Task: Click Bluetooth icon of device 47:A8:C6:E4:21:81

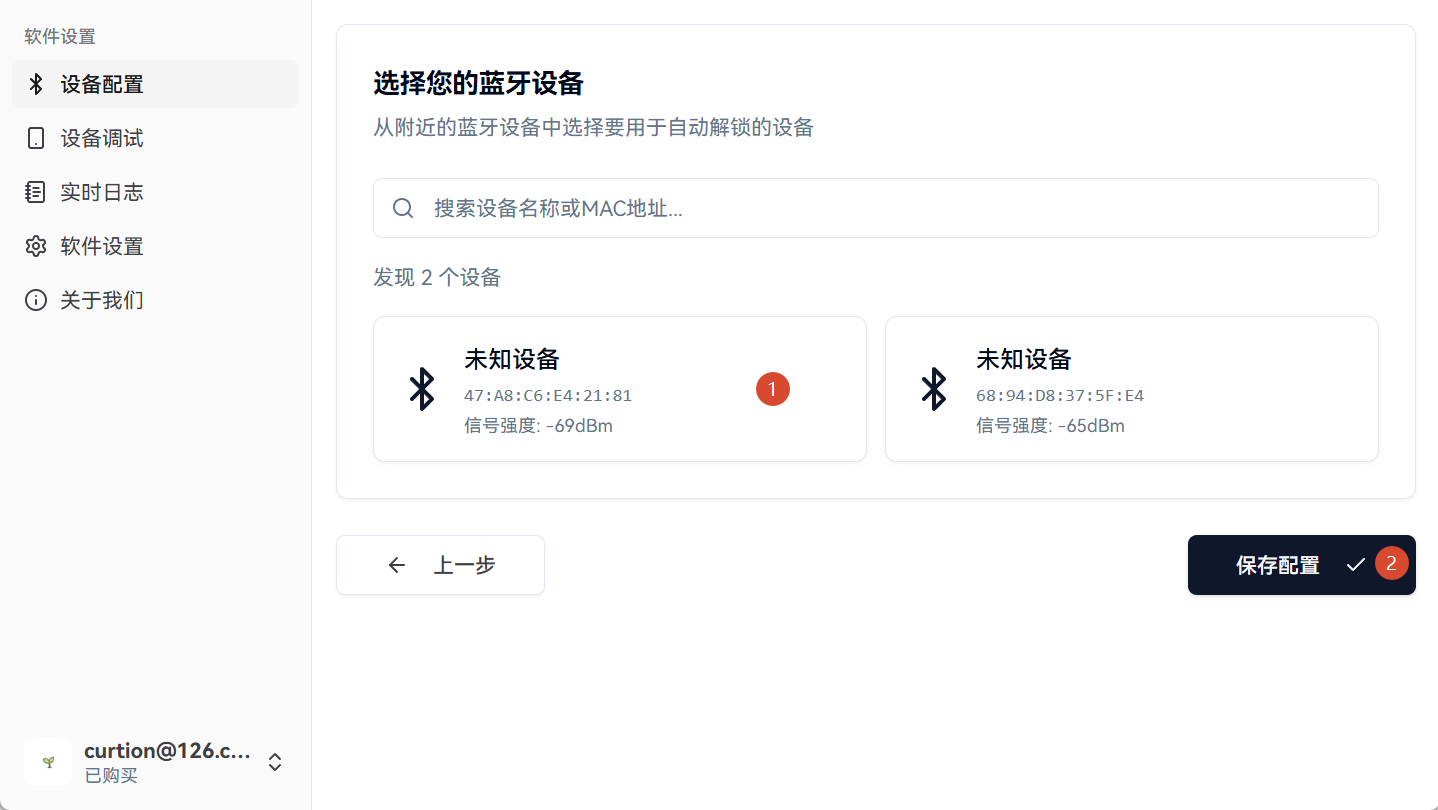Action: click(422, 389)
